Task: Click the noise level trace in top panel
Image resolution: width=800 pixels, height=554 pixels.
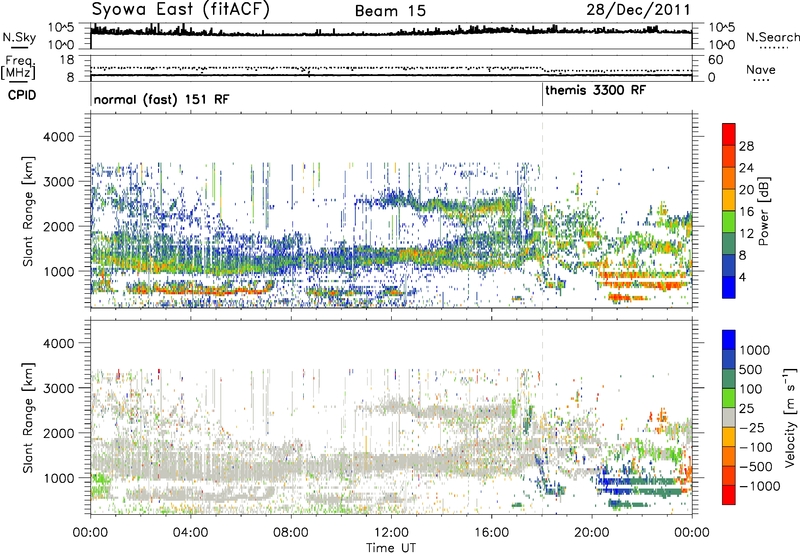Action: 391,32
